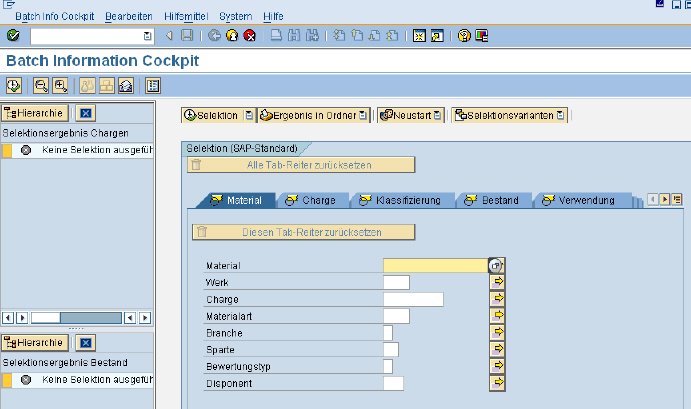This screenshot has width=691, height=409.
Task: Open the Hilfe menu
Action: pyautogui.click(x=273, y=16)
